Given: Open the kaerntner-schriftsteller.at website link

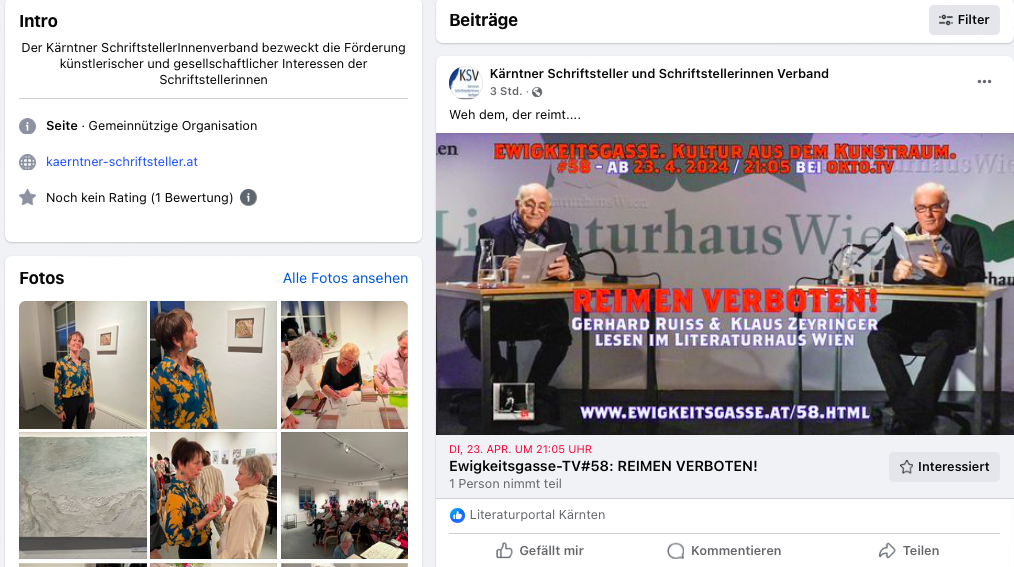Looking at the screenshot, I should (x=122, y=162).
